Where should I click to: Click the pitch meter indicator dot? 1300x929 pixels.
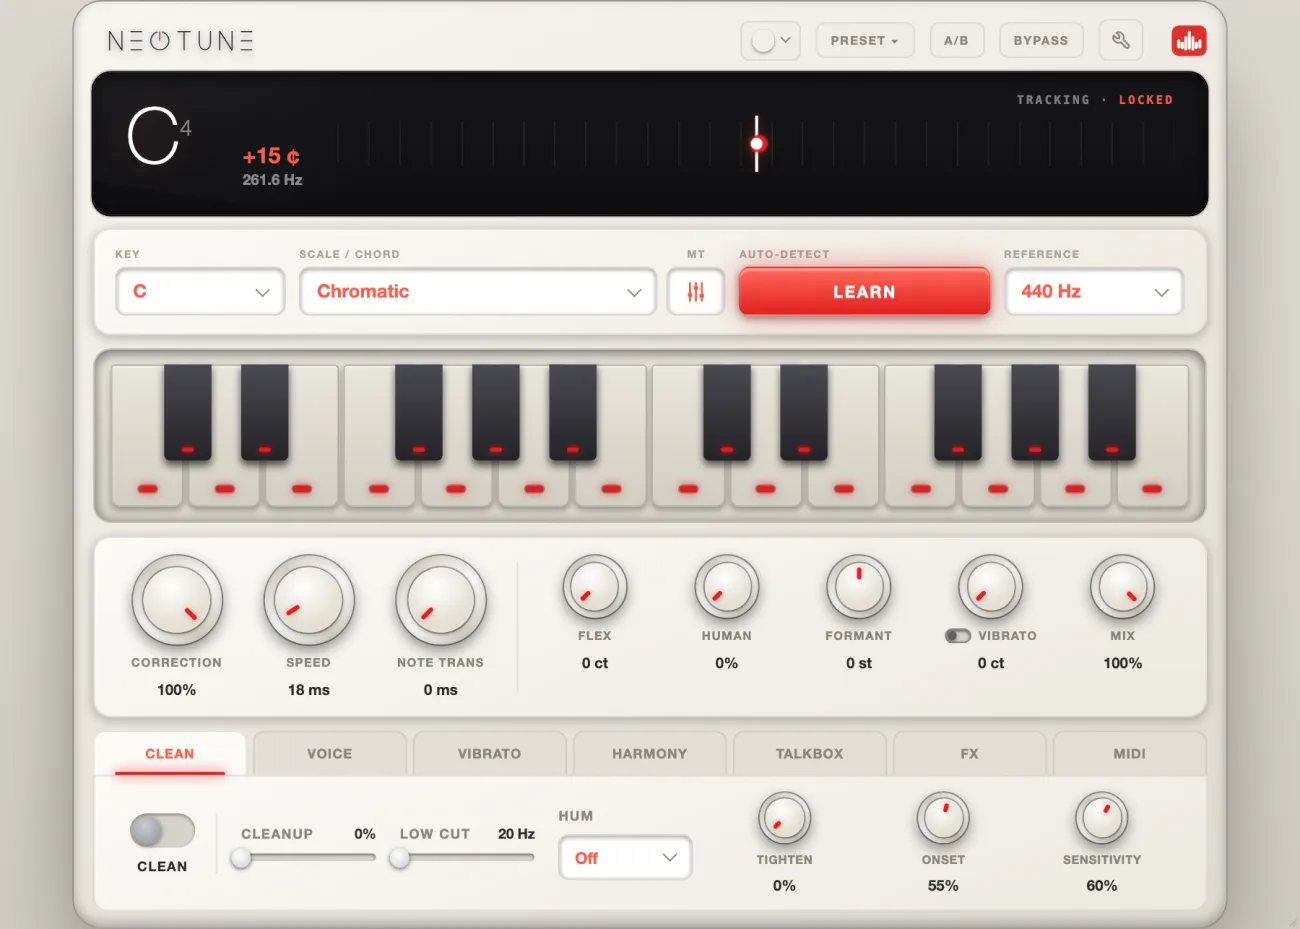(x=757, y=144)
